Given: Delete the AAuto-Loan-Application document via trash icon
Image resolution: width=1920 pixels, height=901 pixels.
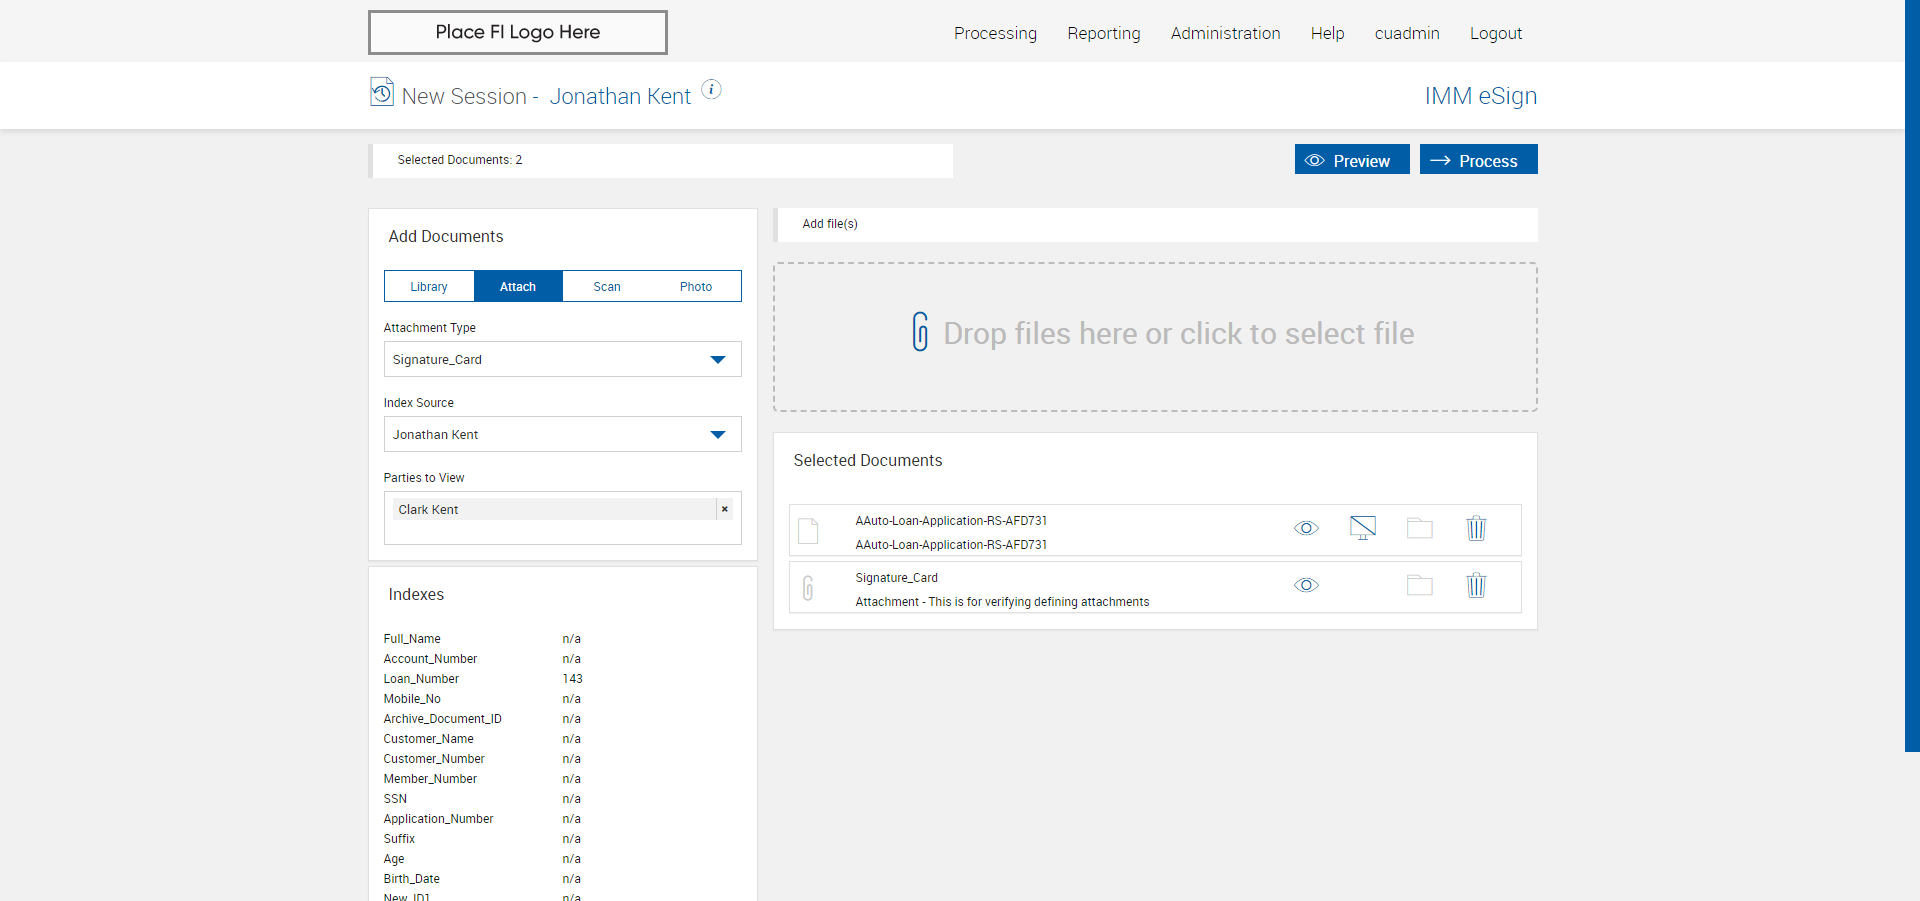Looking at the screenshot, I should pos(1476,529).
